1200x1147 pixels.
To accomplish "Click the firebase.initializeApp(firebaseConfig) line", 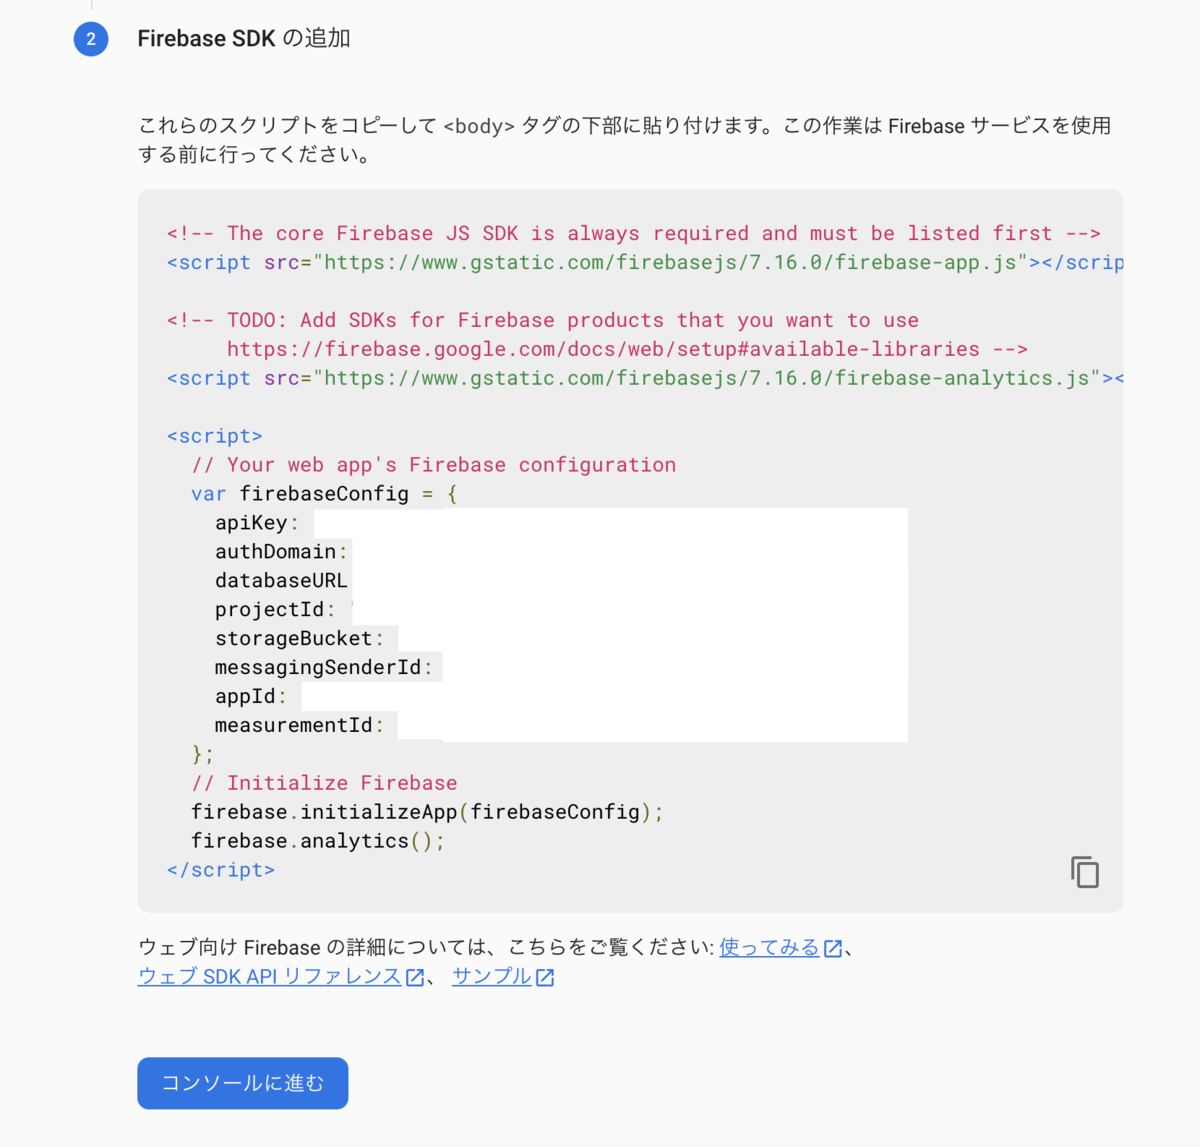I will click(x=427, y=812).
